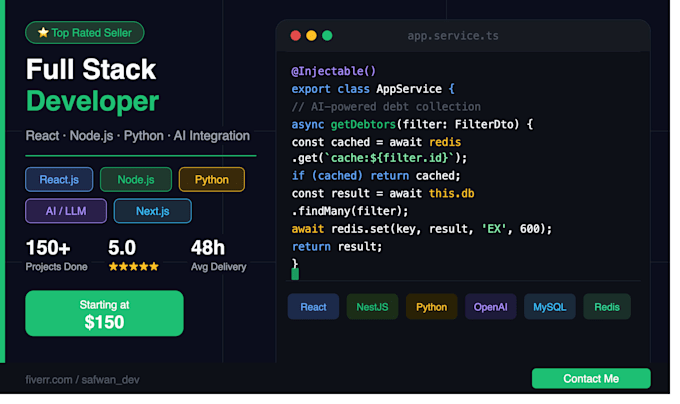The image size is (680, 404).
Task: Click the app.service.ts file title
Action: pyautogui.click(x=453, y=36)
